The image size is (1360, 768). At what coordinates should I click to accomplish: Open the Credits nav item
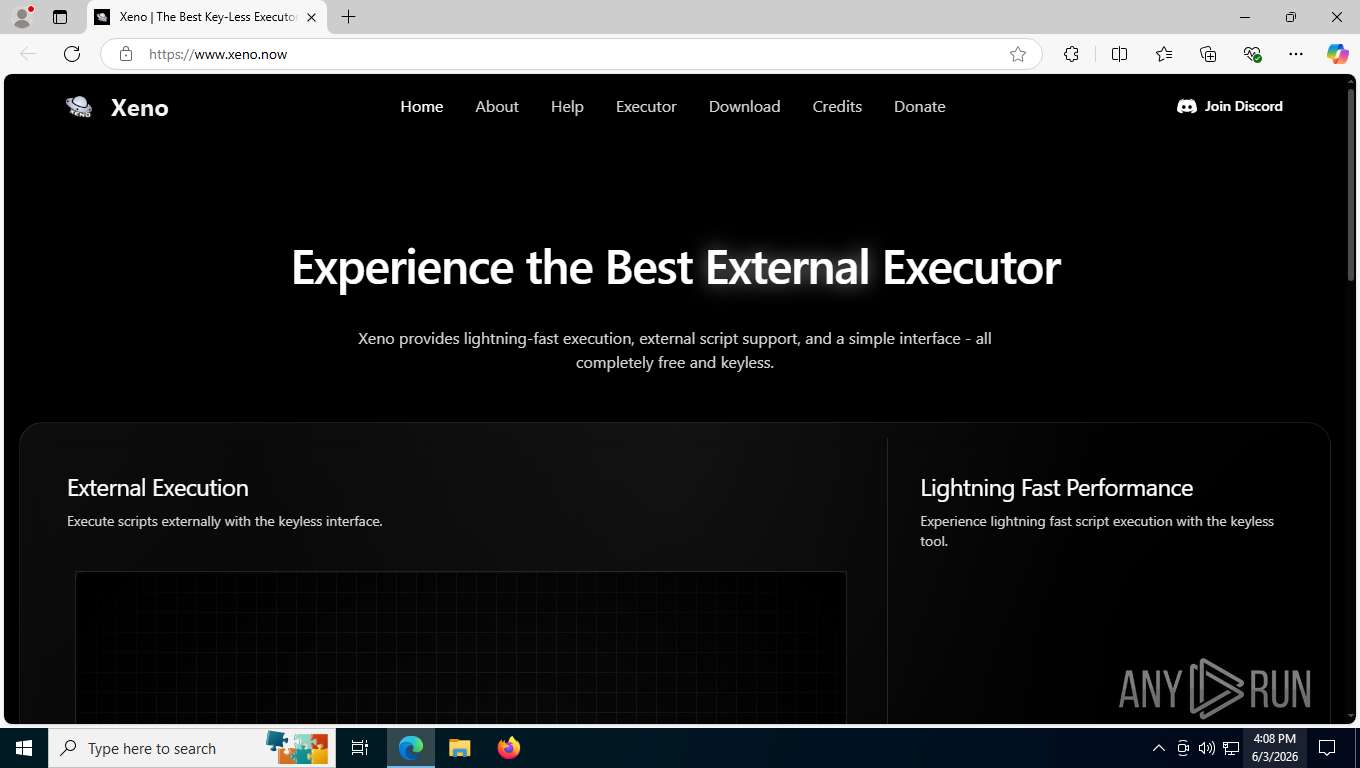837,106
